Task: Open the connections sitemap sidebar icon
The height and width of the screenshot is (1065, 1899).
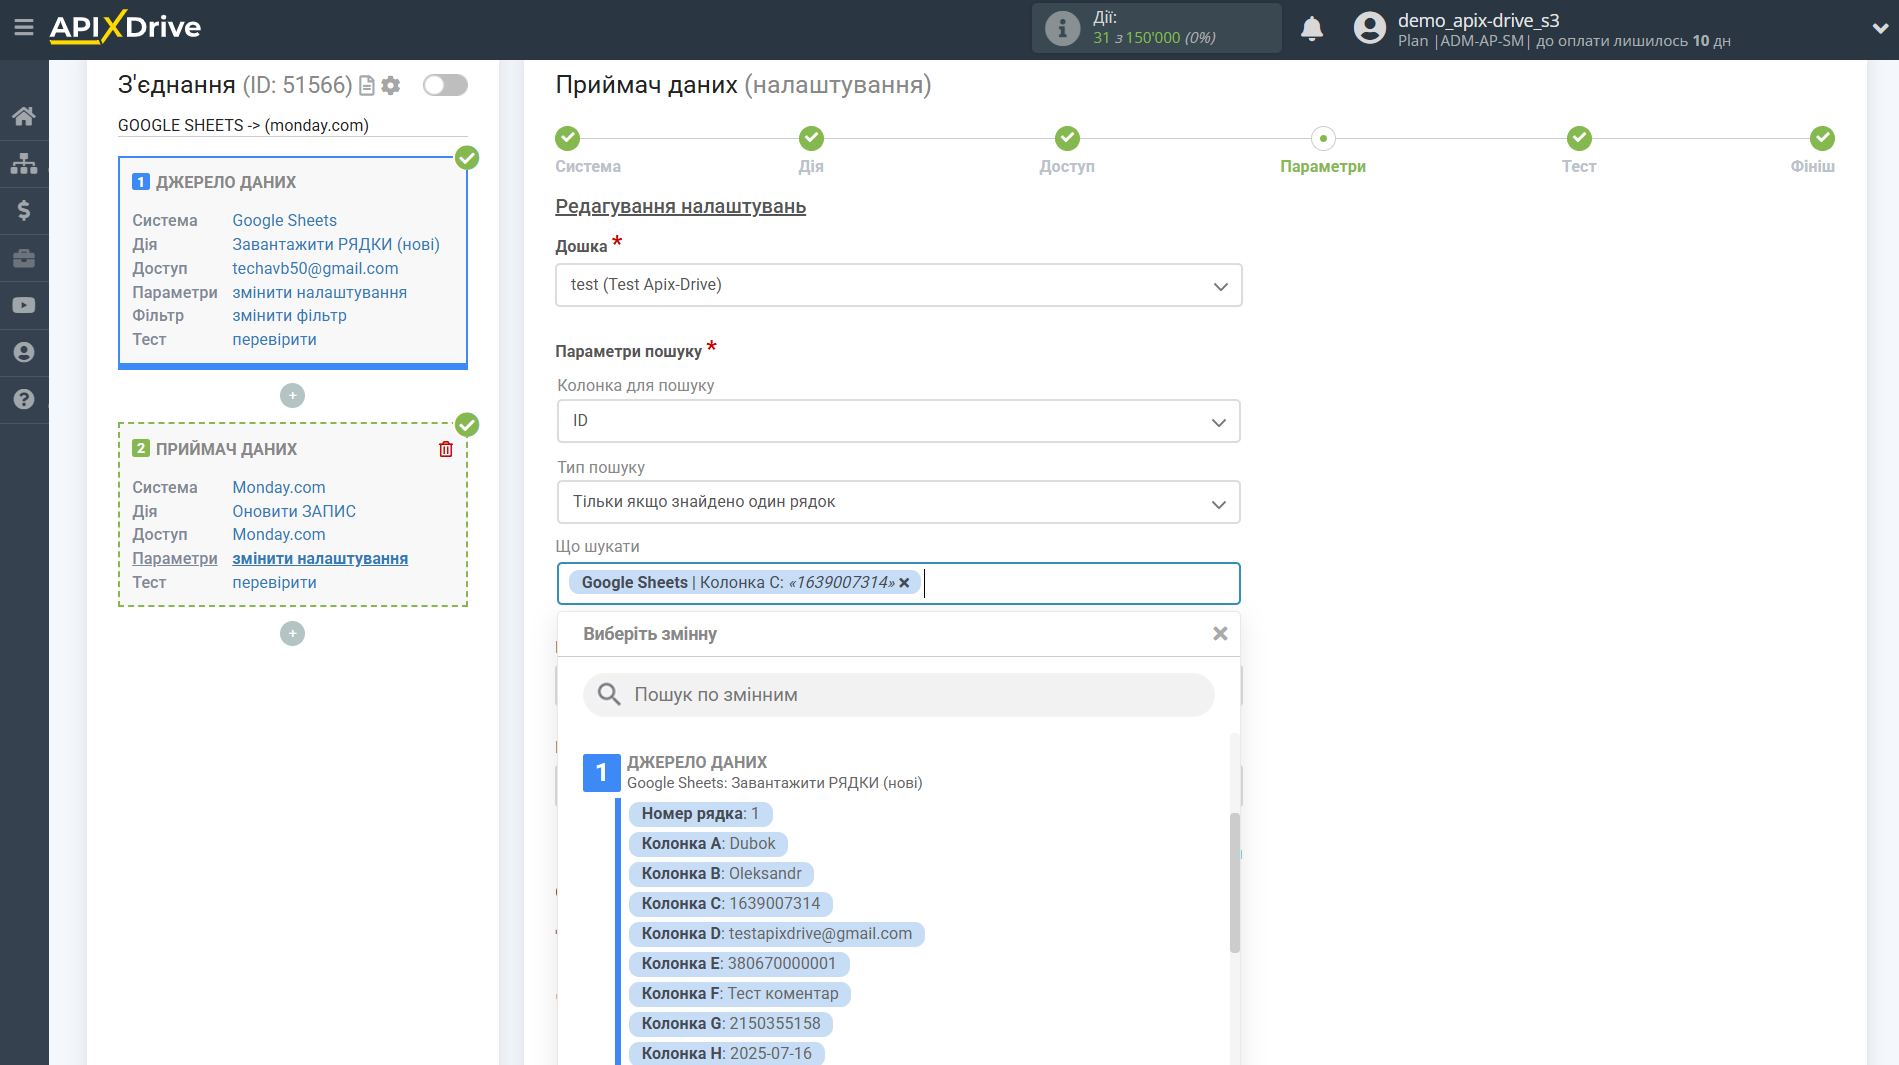Action: pos(24,163)
